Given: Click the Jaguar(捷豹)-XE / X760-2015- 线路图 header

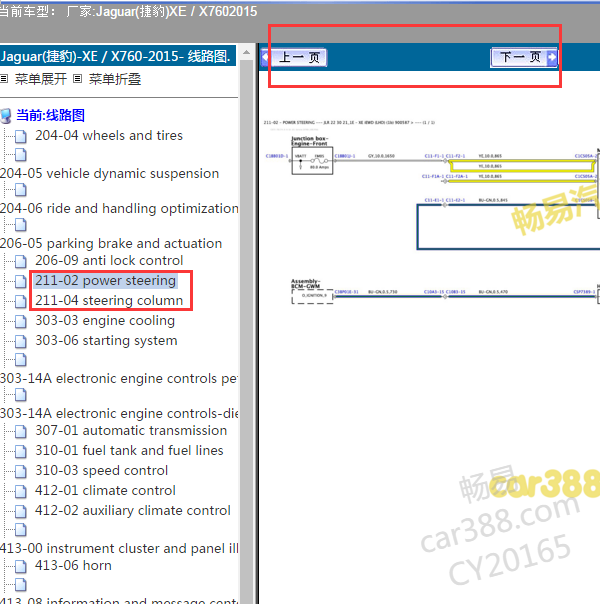Looking at the screenshot, I should pos(117,56).
